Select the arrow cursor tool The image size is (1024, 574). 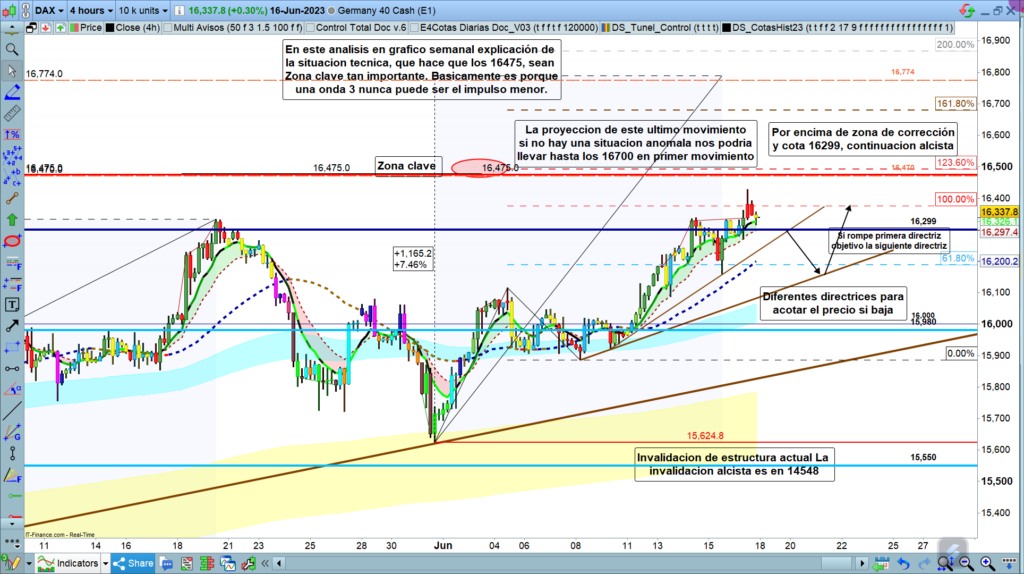tap(12, 71)
